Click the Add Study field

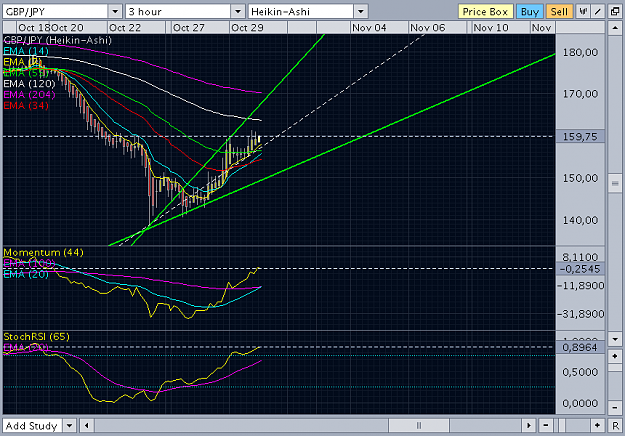33,426
